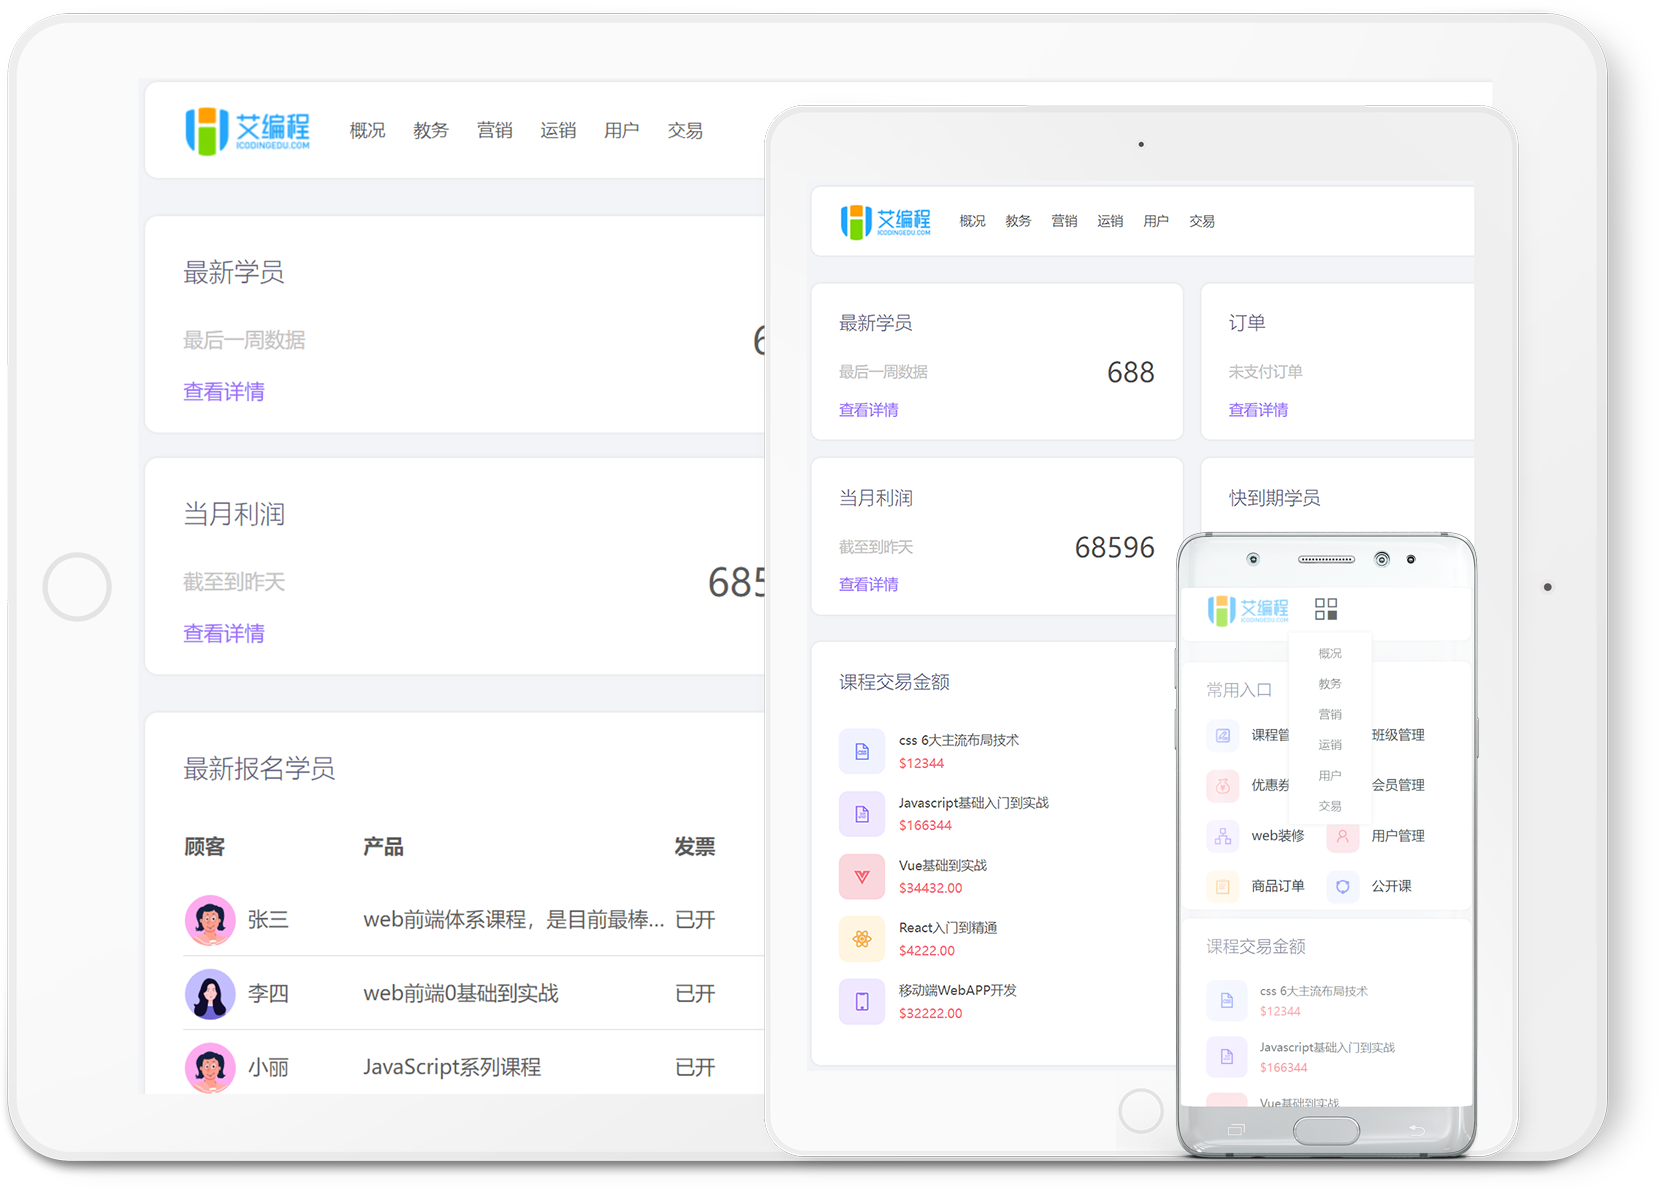1658x1192 pixels.
Task: Click the 公开课 icon on the phone
Action: (1343, 886)
